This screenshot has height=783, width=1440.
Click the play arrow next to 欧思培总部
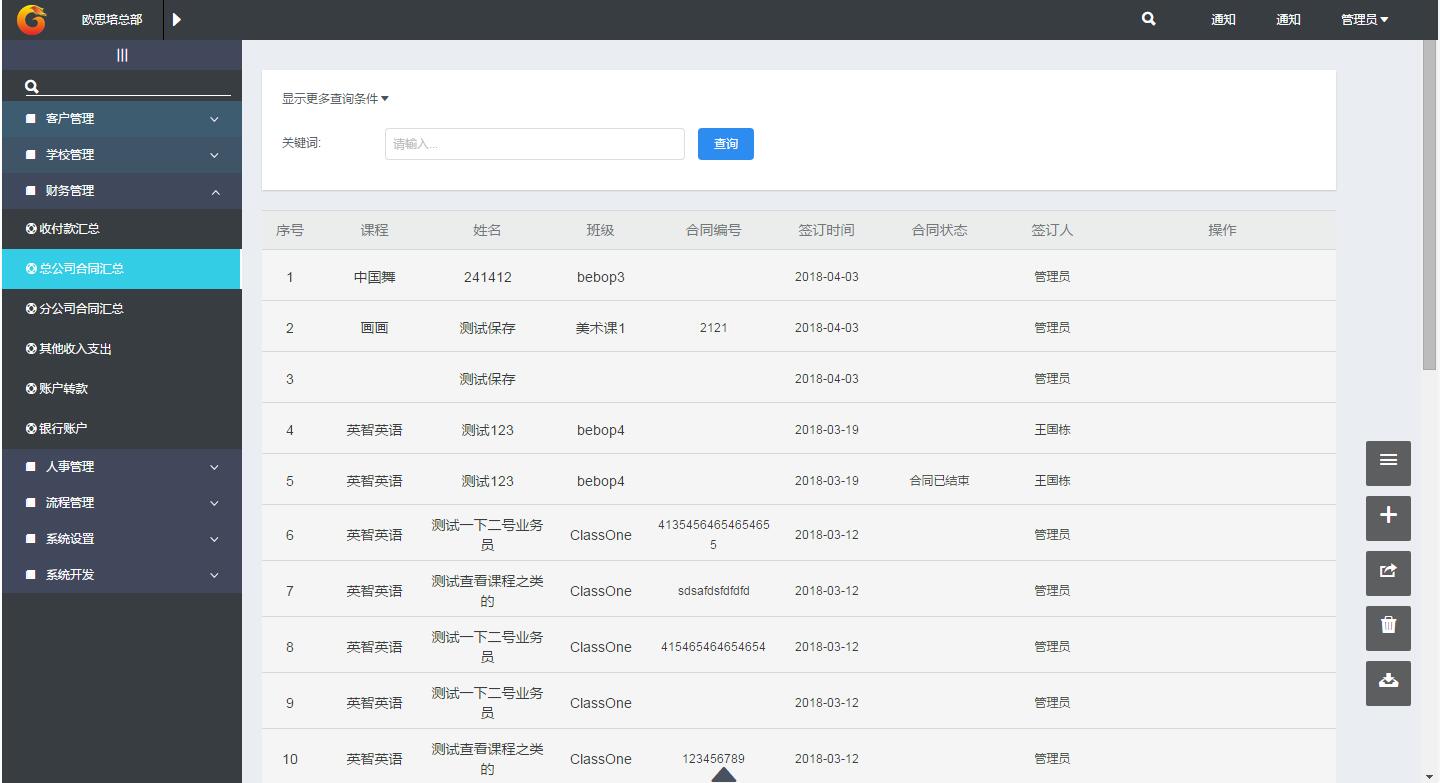[x=177, y=19]
